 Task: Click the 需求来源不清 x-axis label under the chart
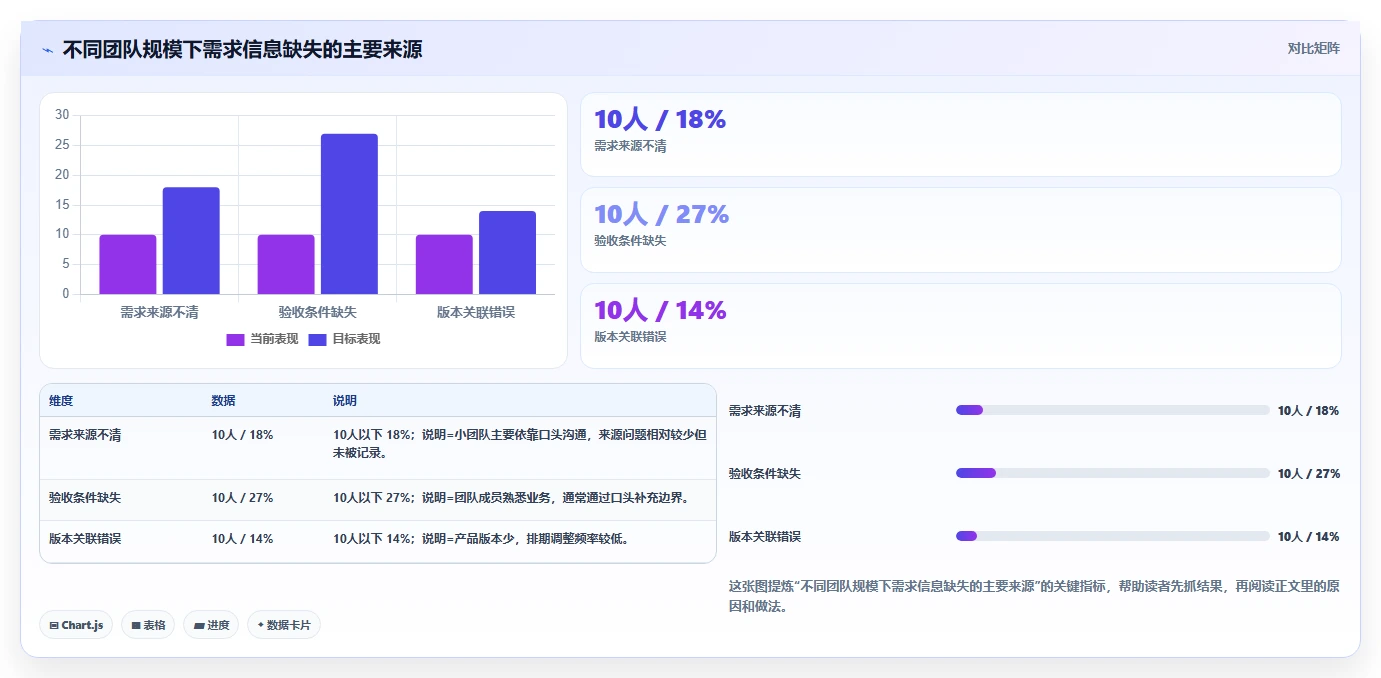(x=159, y=312)
